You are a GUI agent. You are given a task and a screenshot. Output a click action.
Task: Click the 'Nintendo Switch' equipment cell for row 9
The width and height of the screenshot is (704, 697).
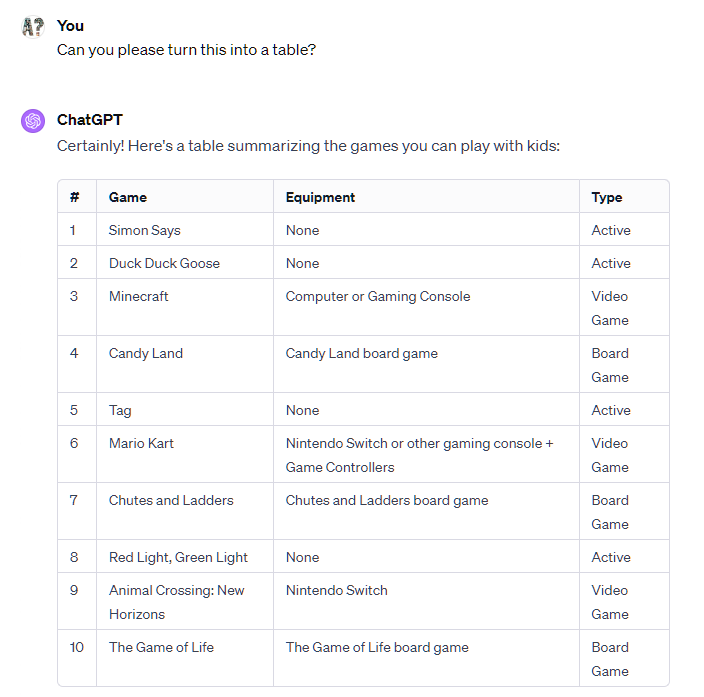(337, 590)
